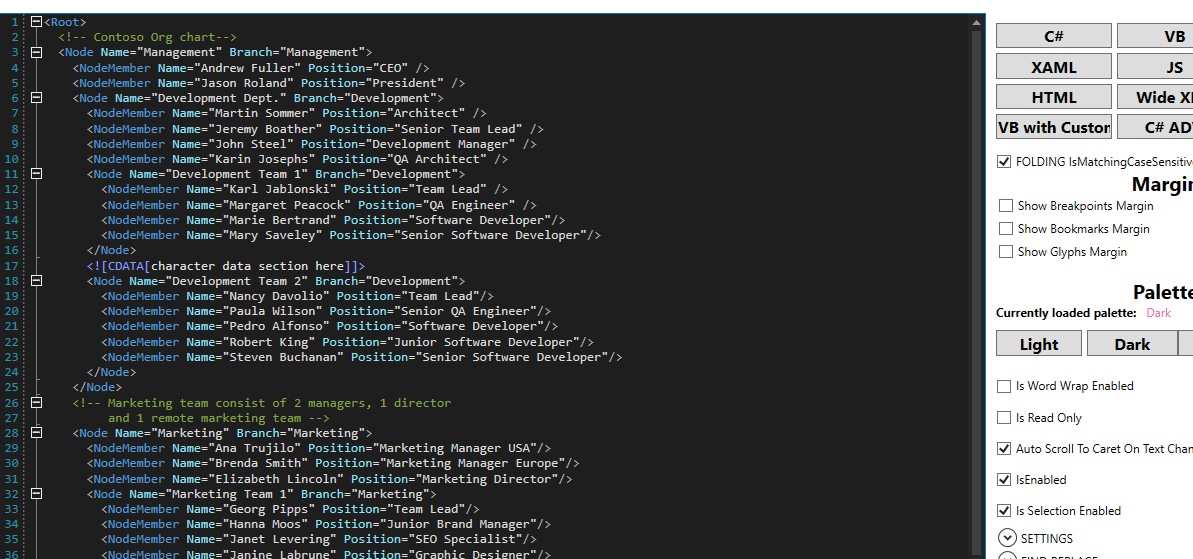Click the editor scrollbar up arrow
This screenshot has width=1193, height=559.
(x=977, y=23)
